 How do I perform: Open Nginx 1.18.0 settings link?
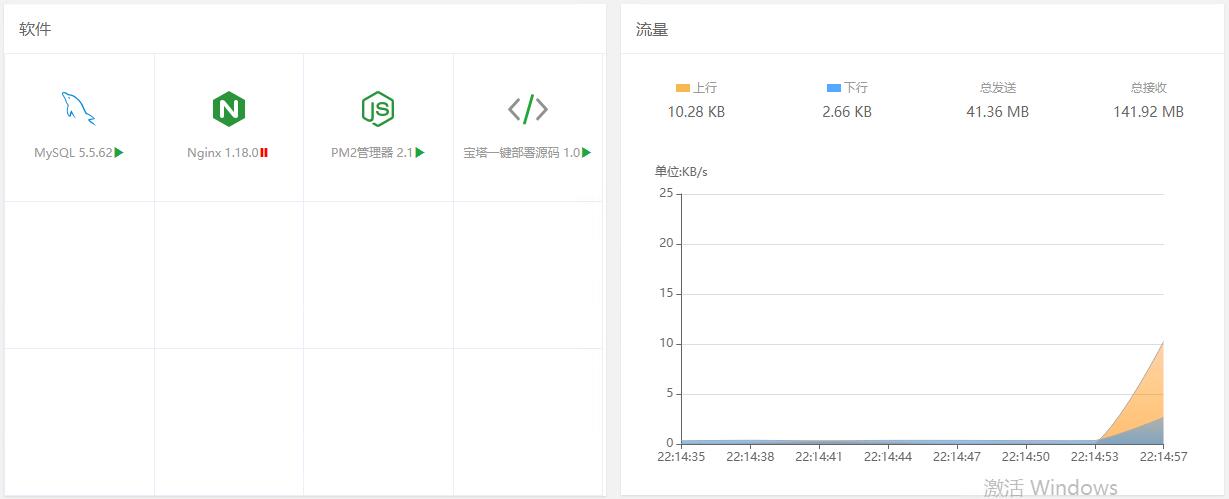click(223, 153)
